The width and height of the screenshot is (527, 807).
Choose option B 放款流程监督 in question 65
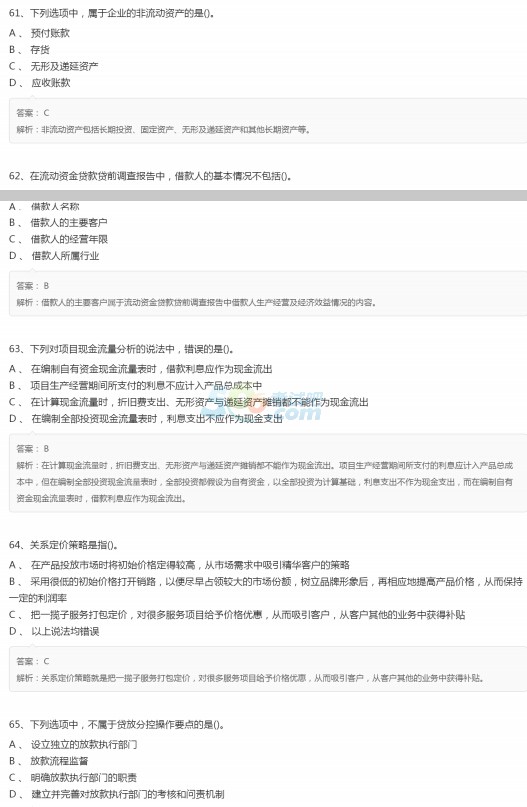(x=48, y=761)
